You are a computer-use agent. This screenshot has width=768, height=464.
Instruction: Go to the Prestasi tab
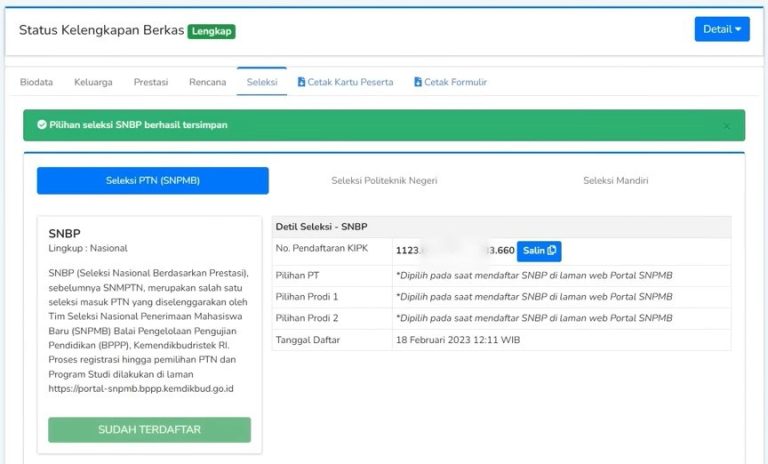pyautogui.click(x=151, y=82)
